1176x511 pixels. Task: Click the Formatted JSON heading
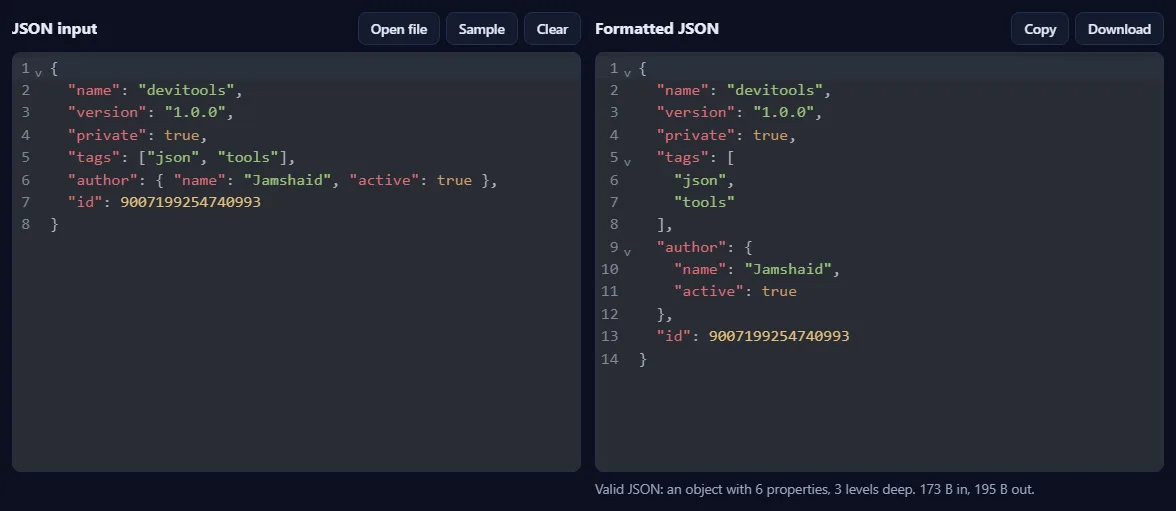656,29
